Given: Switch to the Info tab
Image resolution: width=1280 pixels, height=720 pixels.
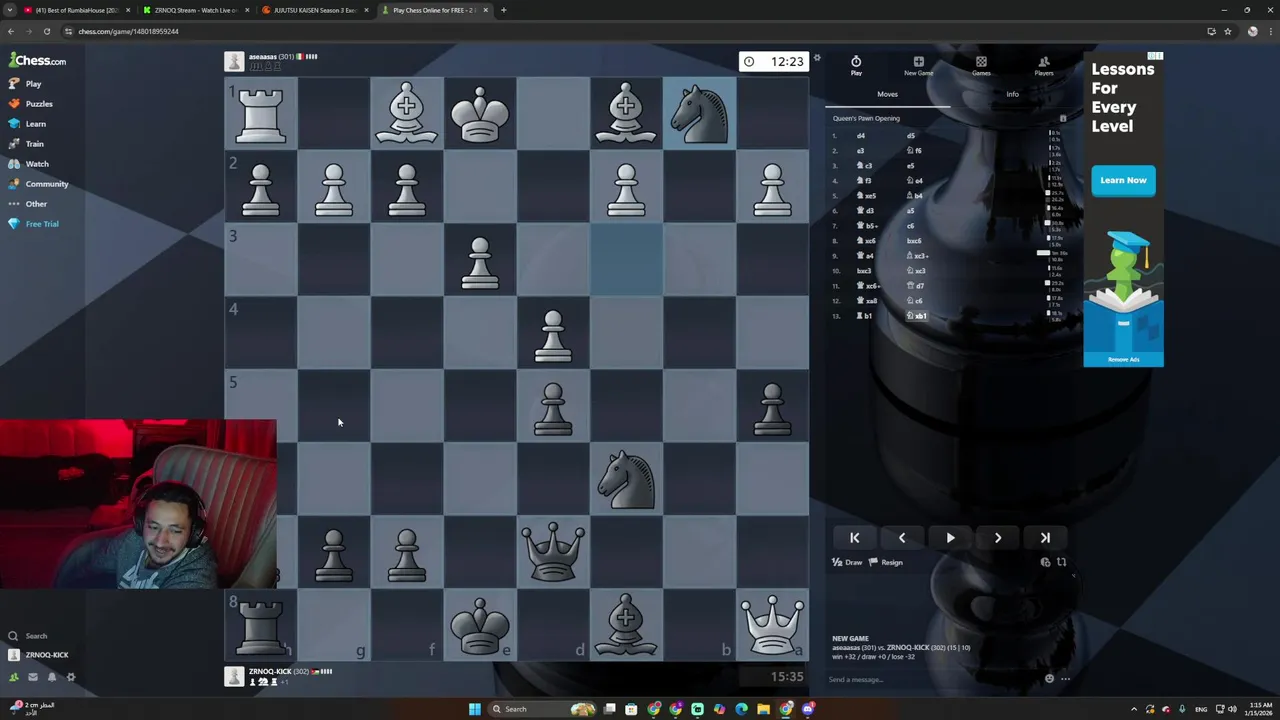Looking at the screenshot, I should [1012, 94].
